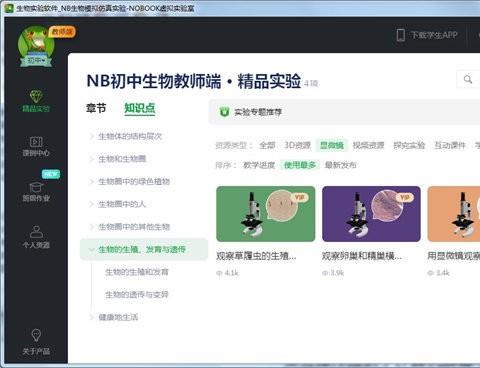Expand 生物体的结构层次 tree node
Viewport: 480px width, 368px height.
[91, 136]
